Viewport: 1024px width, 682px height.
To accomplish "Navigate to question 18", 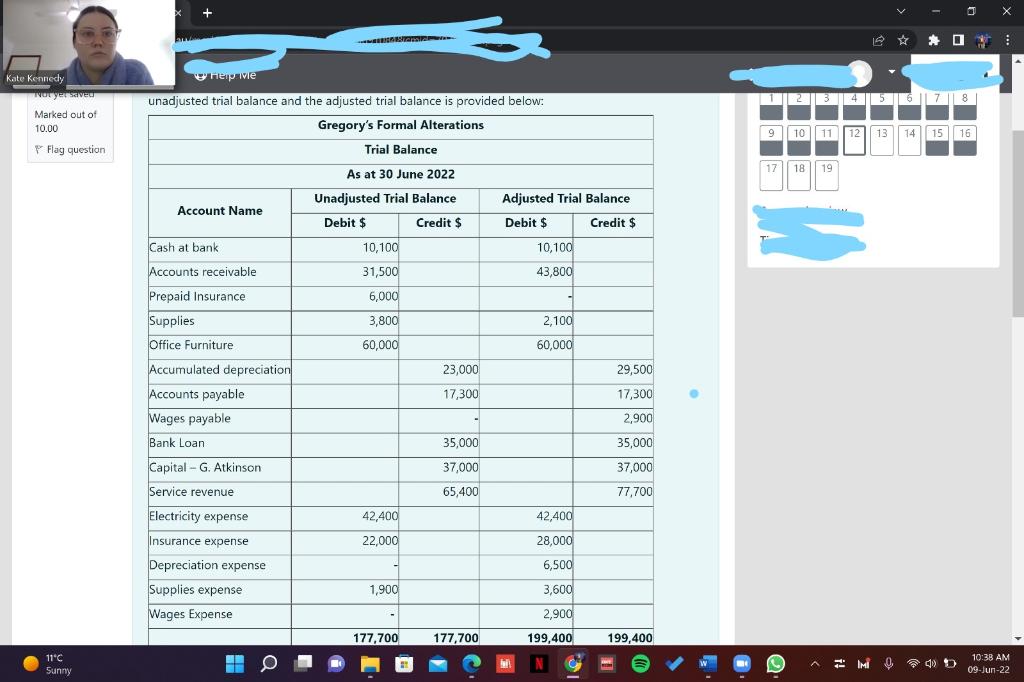I will pos(799,175).
